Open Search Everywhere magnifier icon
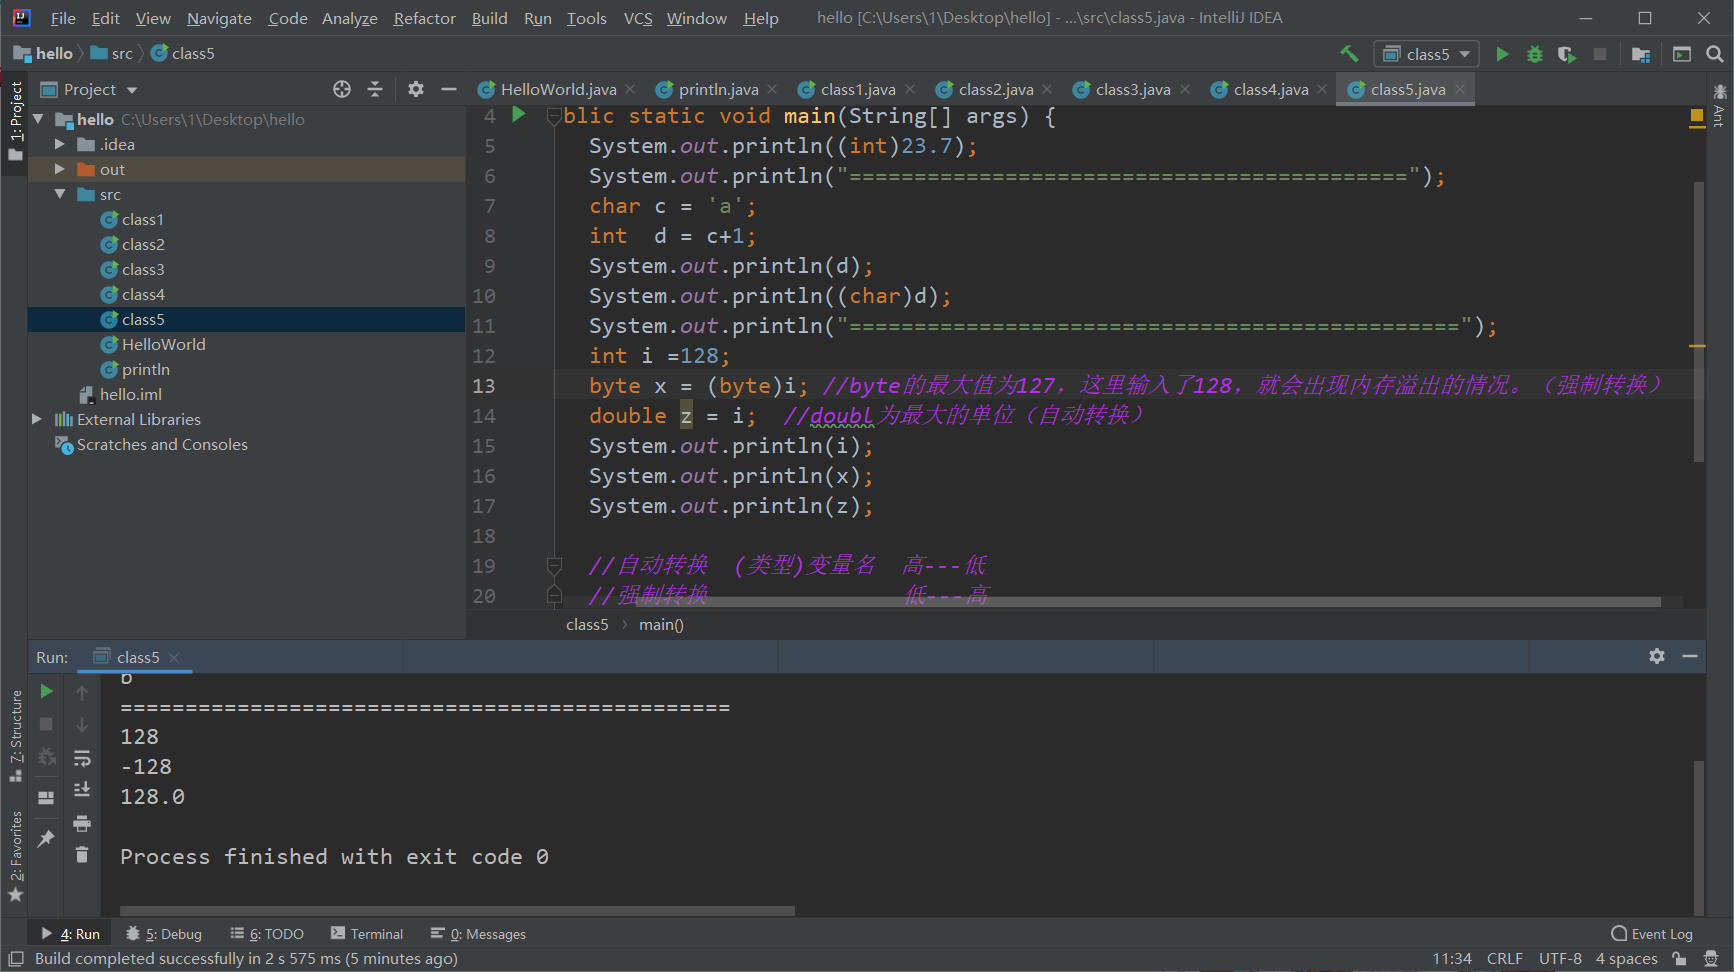This screenshot has height=972, width=1734. pyautogui.click(x=1714, y=54)
